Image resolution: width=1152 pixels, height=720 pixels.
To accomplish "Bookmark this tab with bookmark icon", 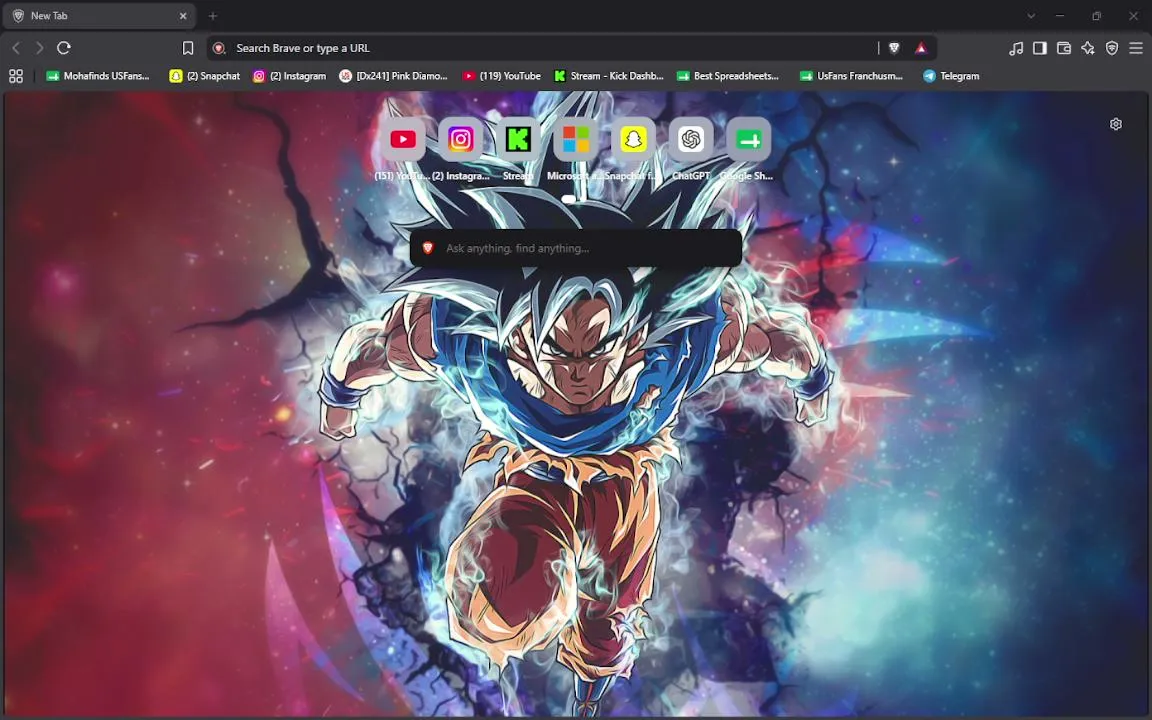I will pyautogui.click(x=188, y=48).
